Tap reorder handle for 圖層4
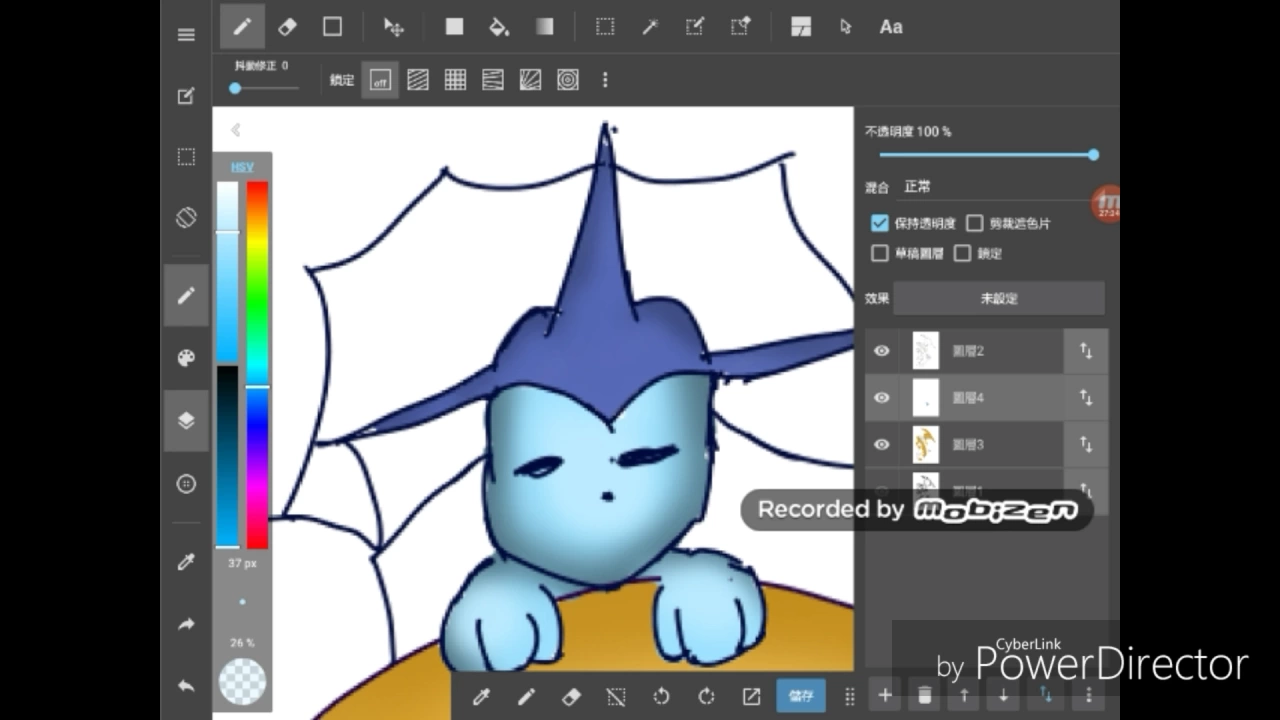The width and height of the screenshot is (1280, 720). [x=1086, y=398]
